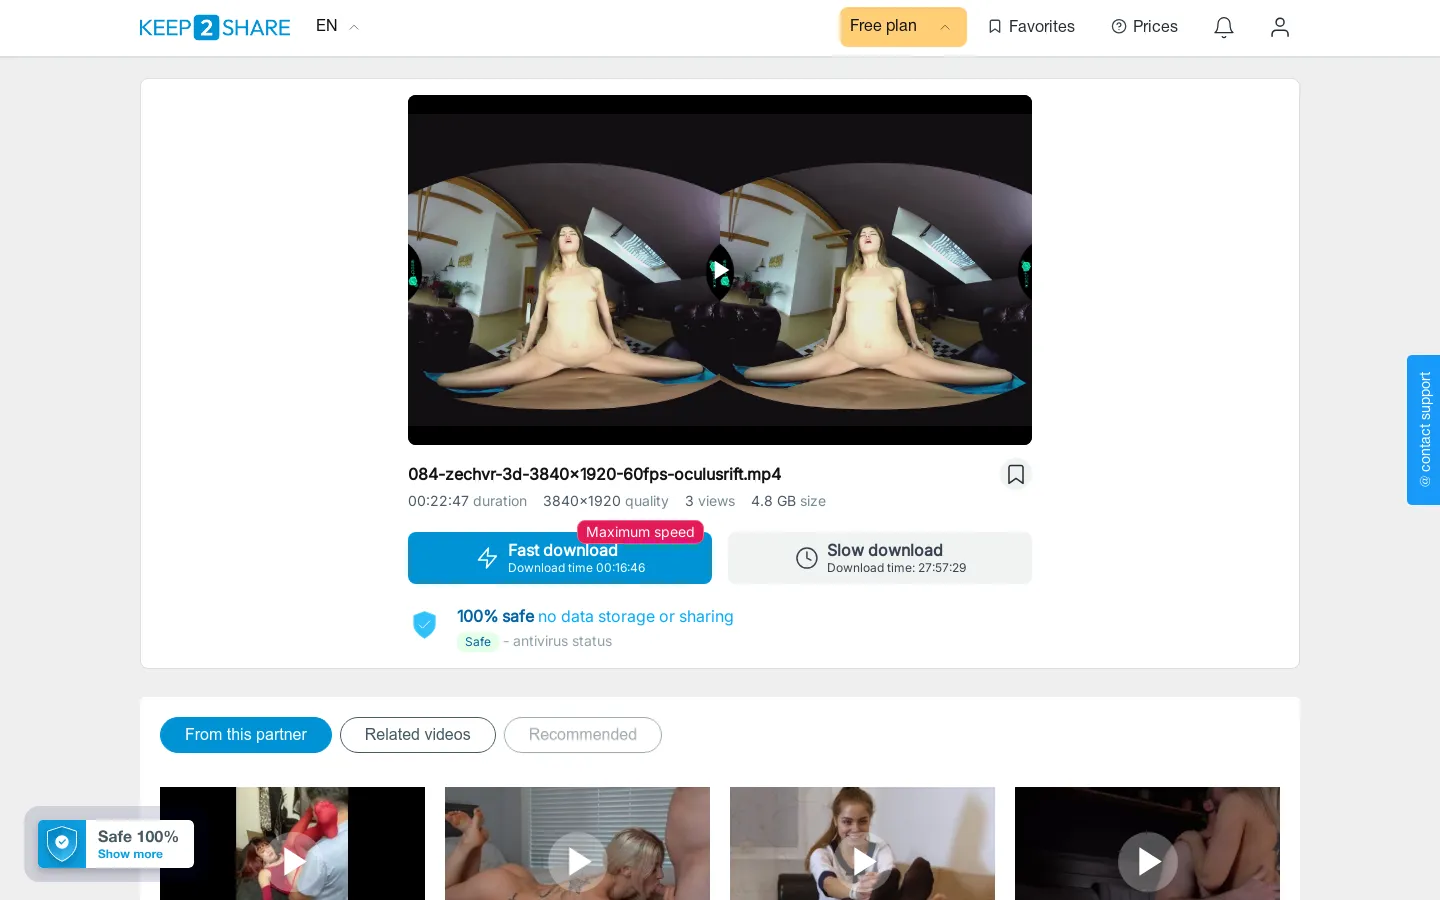Viewport: 1440px width, 900px height.
Task: Open the vertical contact support tab
Action: [x=1424, y=430]
